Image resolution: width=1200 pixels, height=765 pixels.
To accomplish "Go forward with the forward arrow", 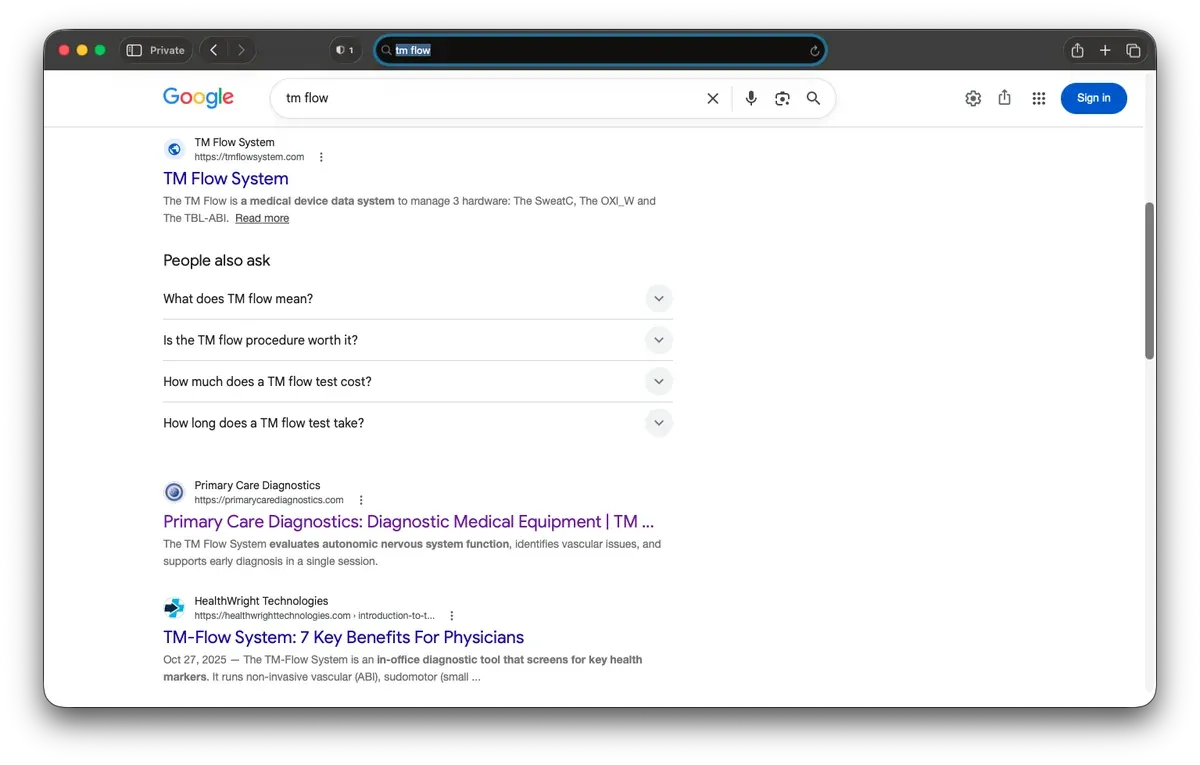I will tap(241, 50).
